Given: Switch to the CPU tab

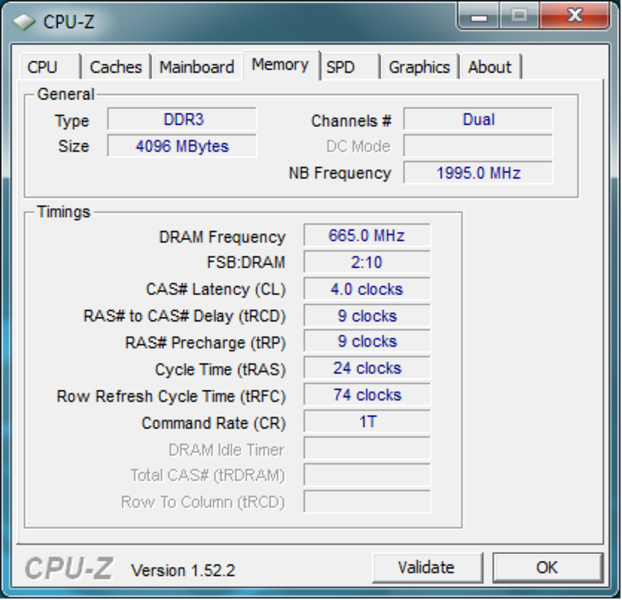Looking at the screenshot, I should 42,67.
